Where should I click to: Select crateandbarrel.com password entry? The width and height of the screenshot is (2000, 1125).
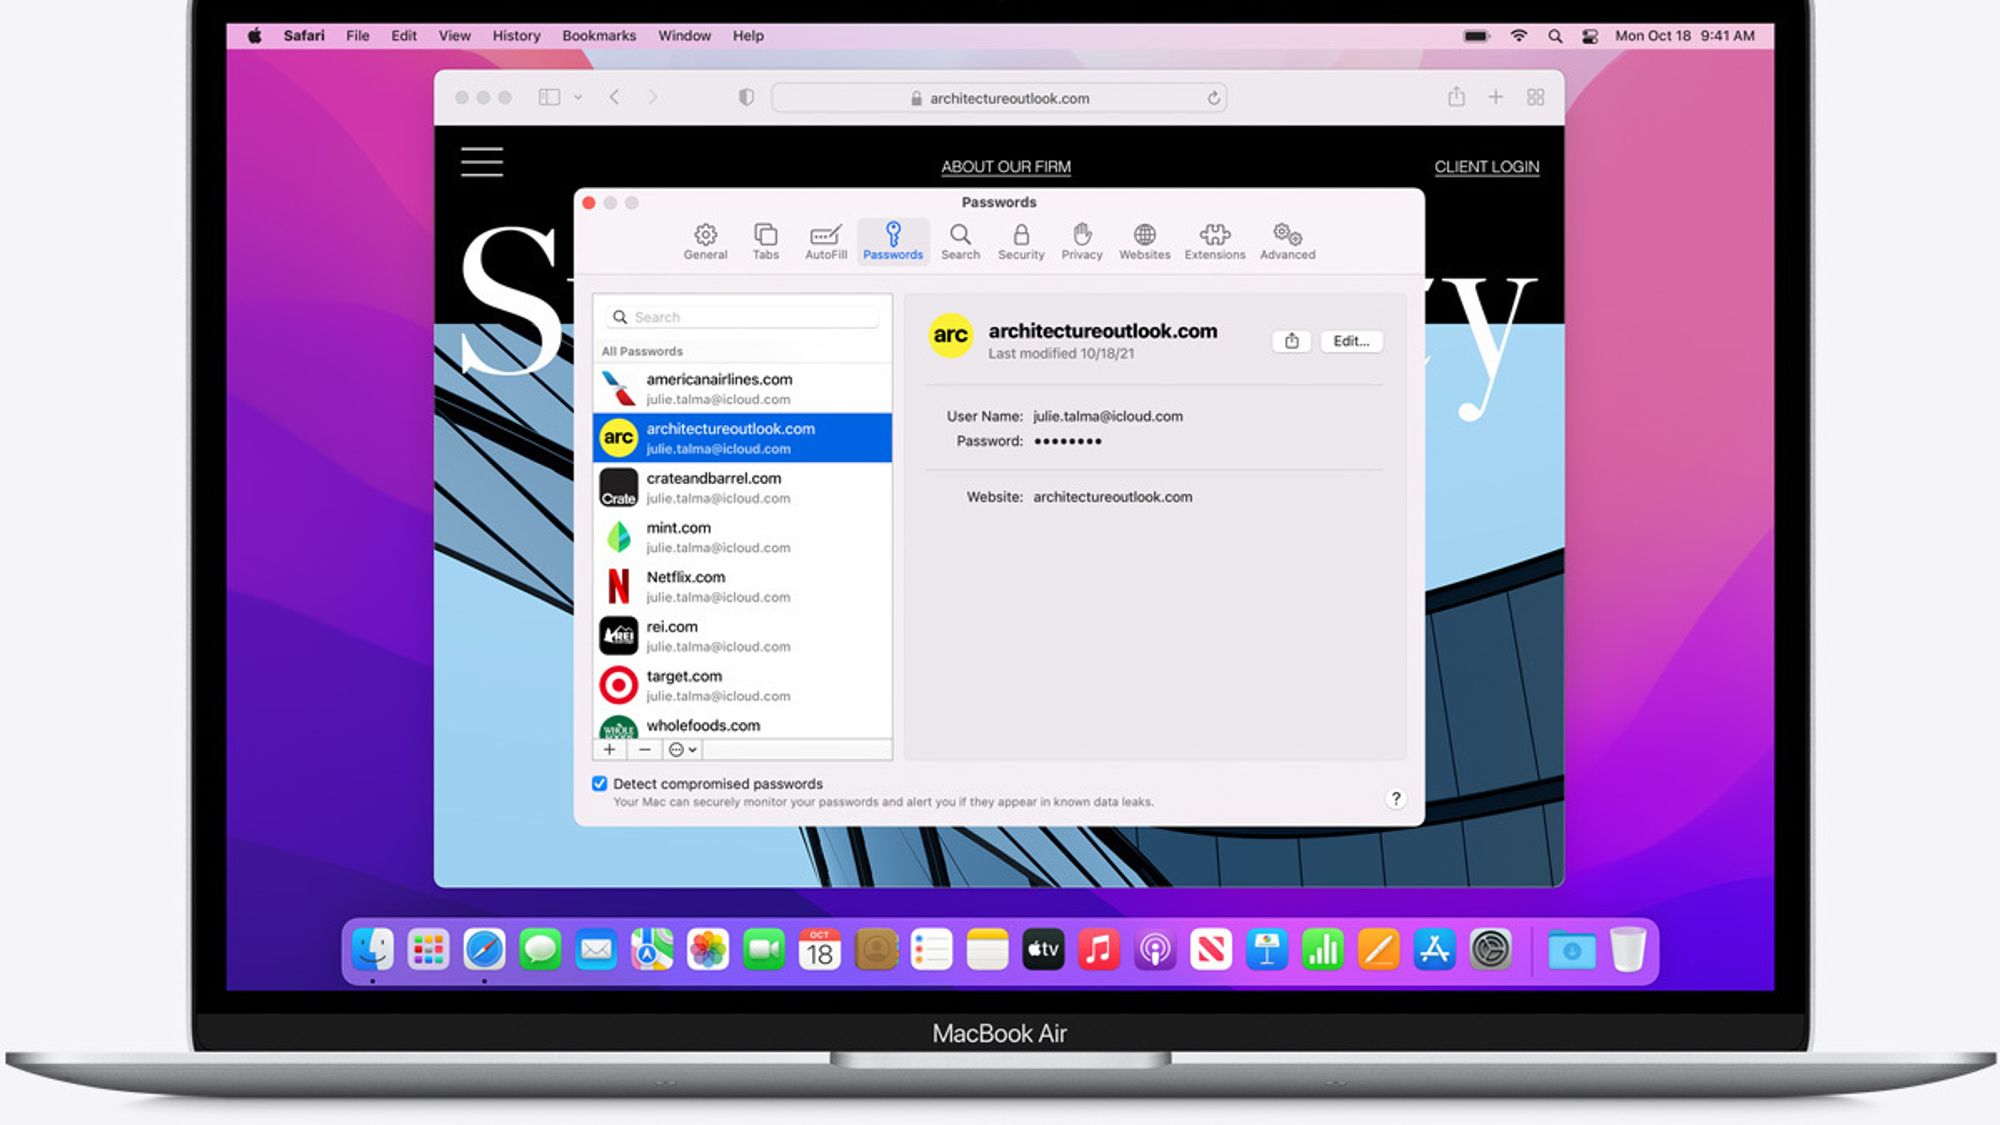[742, 487]
